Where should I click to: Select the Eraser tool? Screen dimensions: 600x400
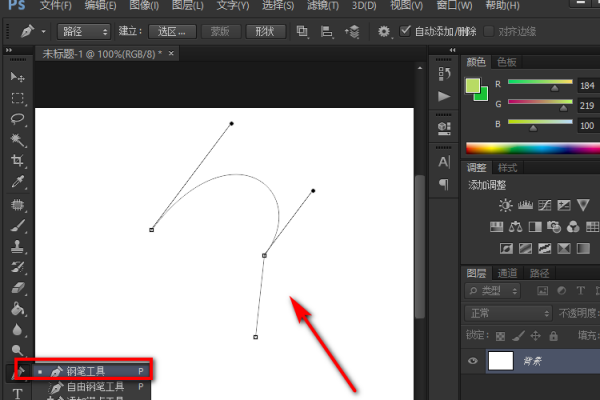click(x=17, y=287)
